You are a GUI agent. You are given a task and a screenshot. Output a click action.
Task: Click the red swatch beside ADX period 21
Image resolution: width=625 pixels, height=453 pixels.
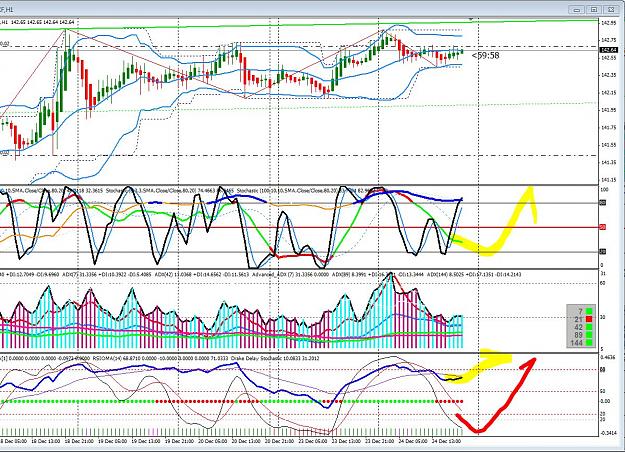(589, 319)
